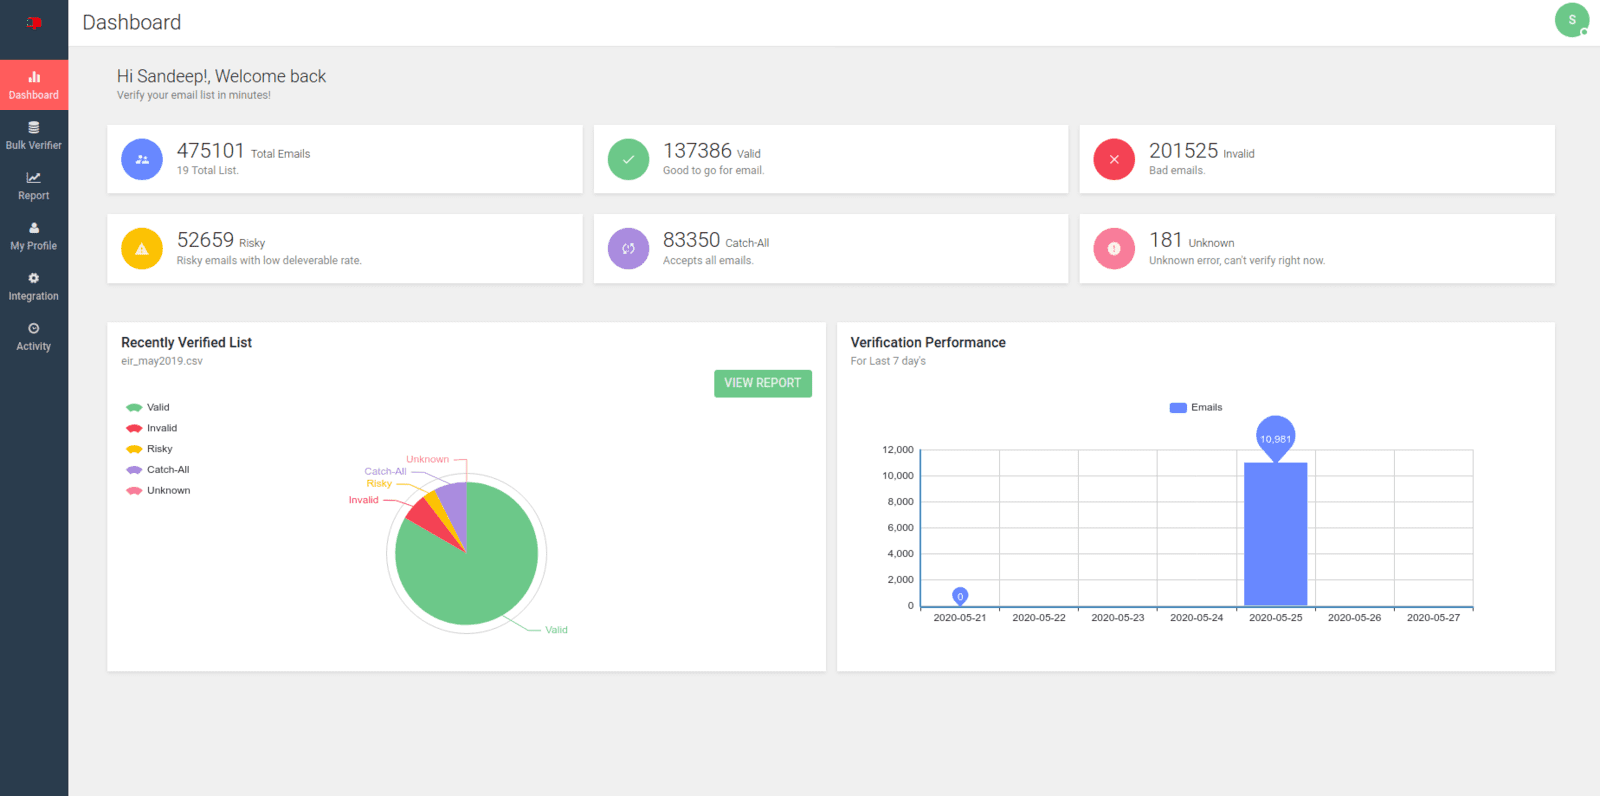Click the VIEW REPORT button

(763, 383)
